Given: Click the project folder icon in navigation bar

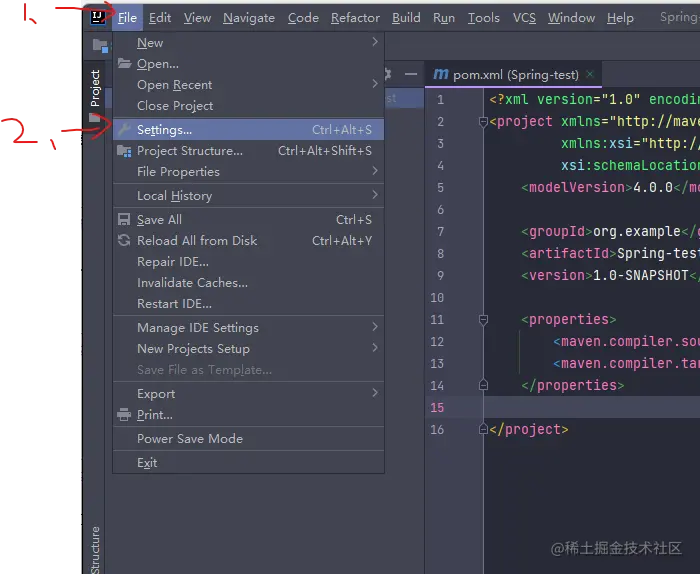Looking at the screenshot, I should (x=100, y=46).
